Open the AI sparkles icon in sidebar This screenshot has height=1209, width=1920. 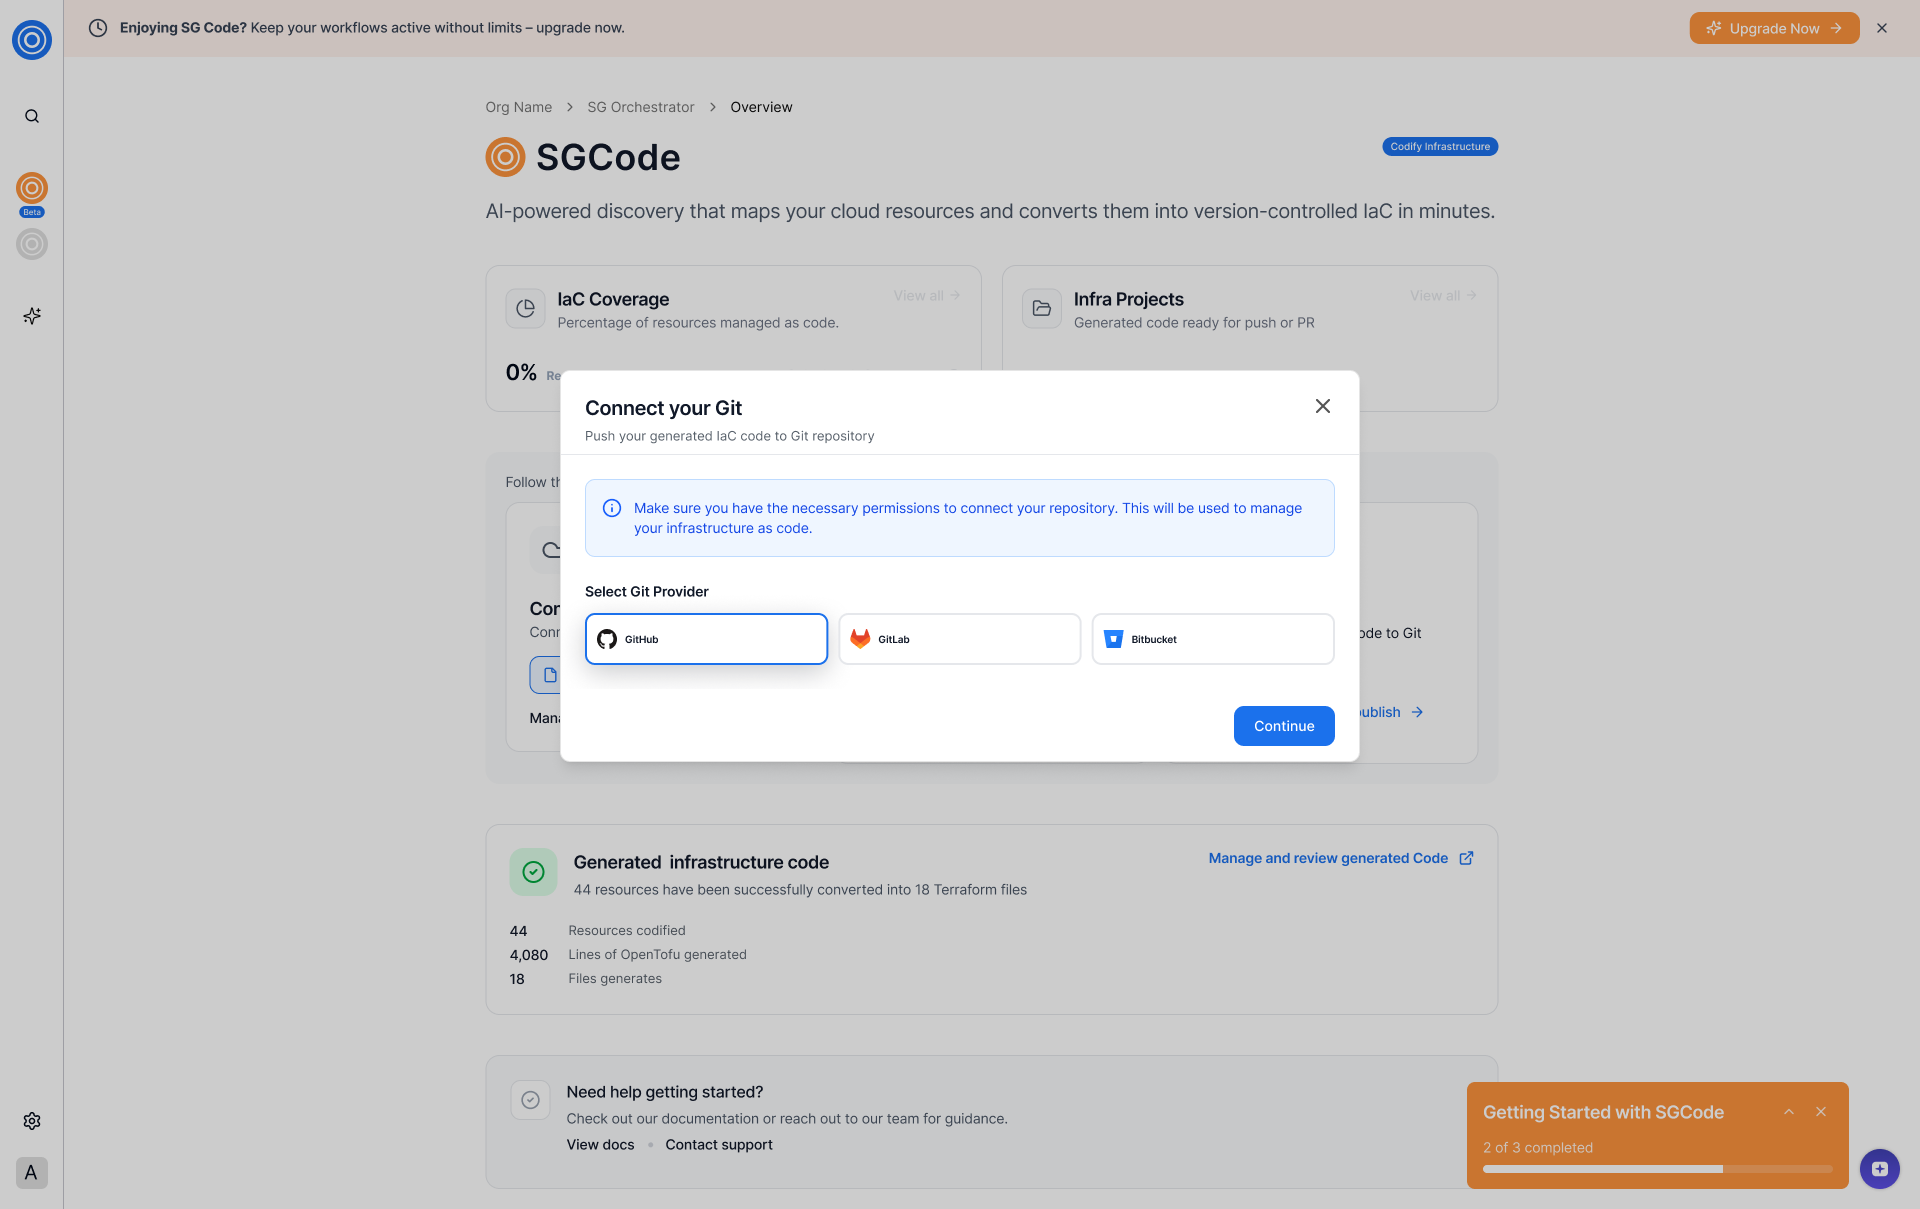[x=31, y=316]
